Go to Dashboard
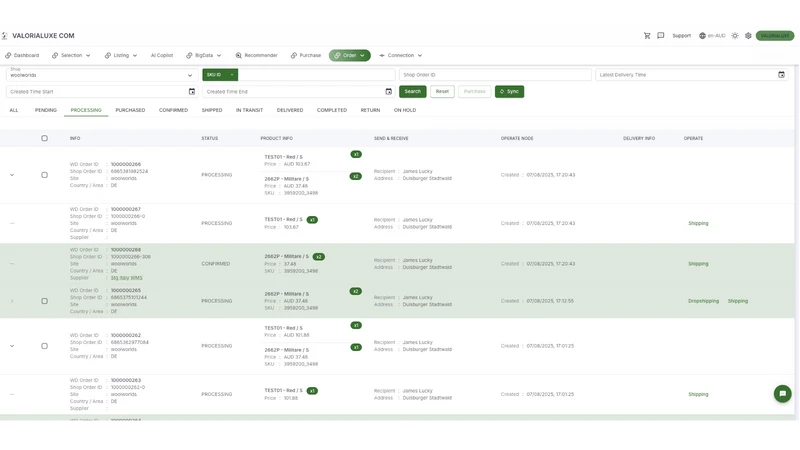This screenshot has width=800, height=450. pos(22,55)
